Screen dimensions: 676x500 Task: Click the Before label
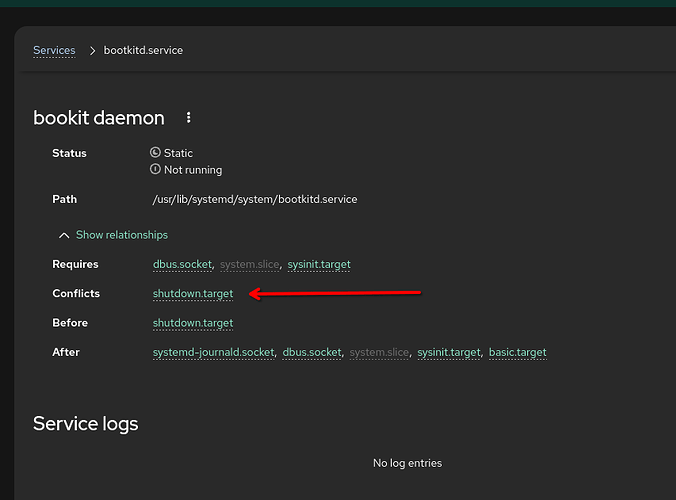(x=70, y=323)
